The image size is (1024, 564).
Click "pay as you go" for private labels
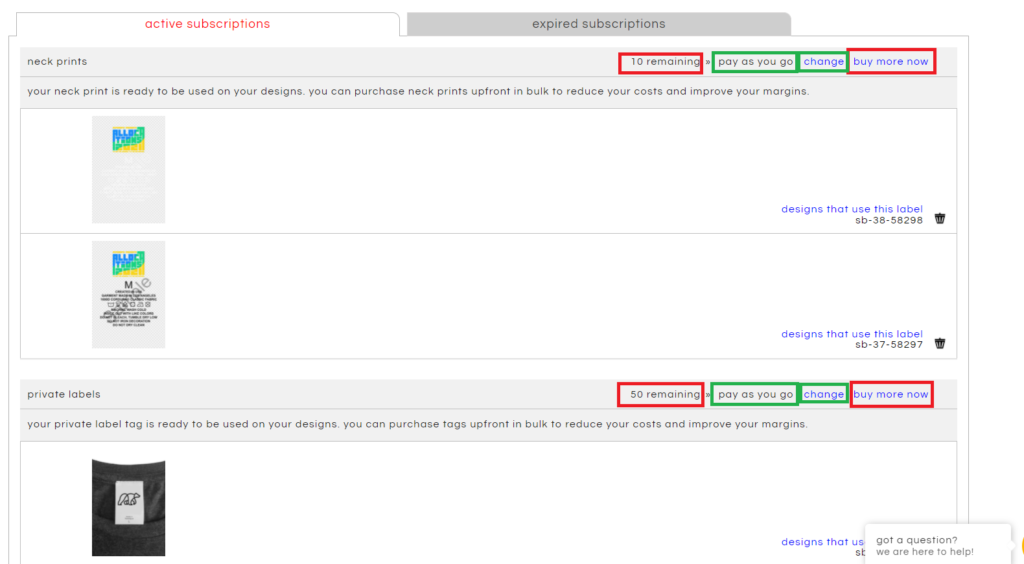click(755, 395)
